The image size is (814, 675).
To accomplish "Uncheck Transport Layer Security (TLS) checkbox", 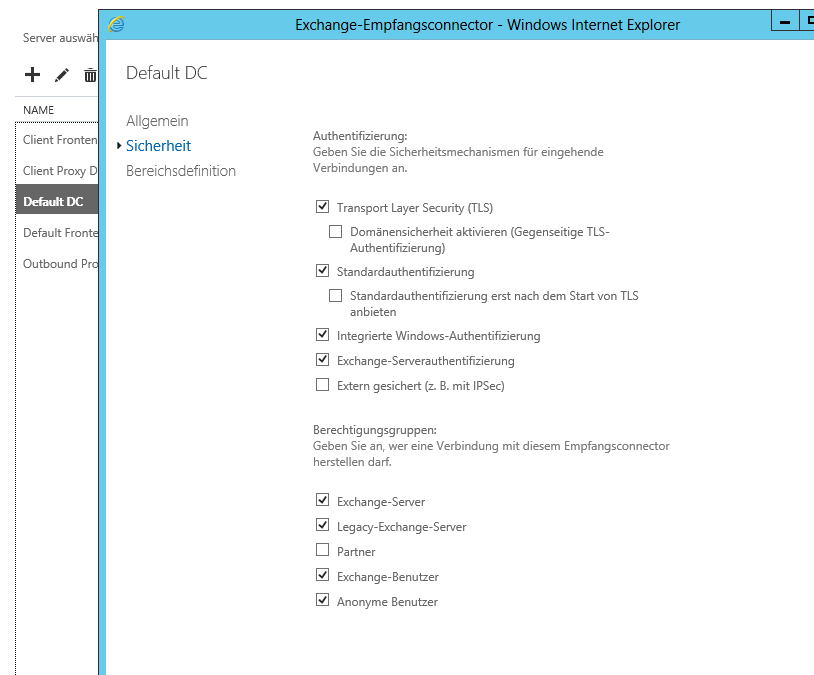I will pyautogui.click(x=322, y=207).
